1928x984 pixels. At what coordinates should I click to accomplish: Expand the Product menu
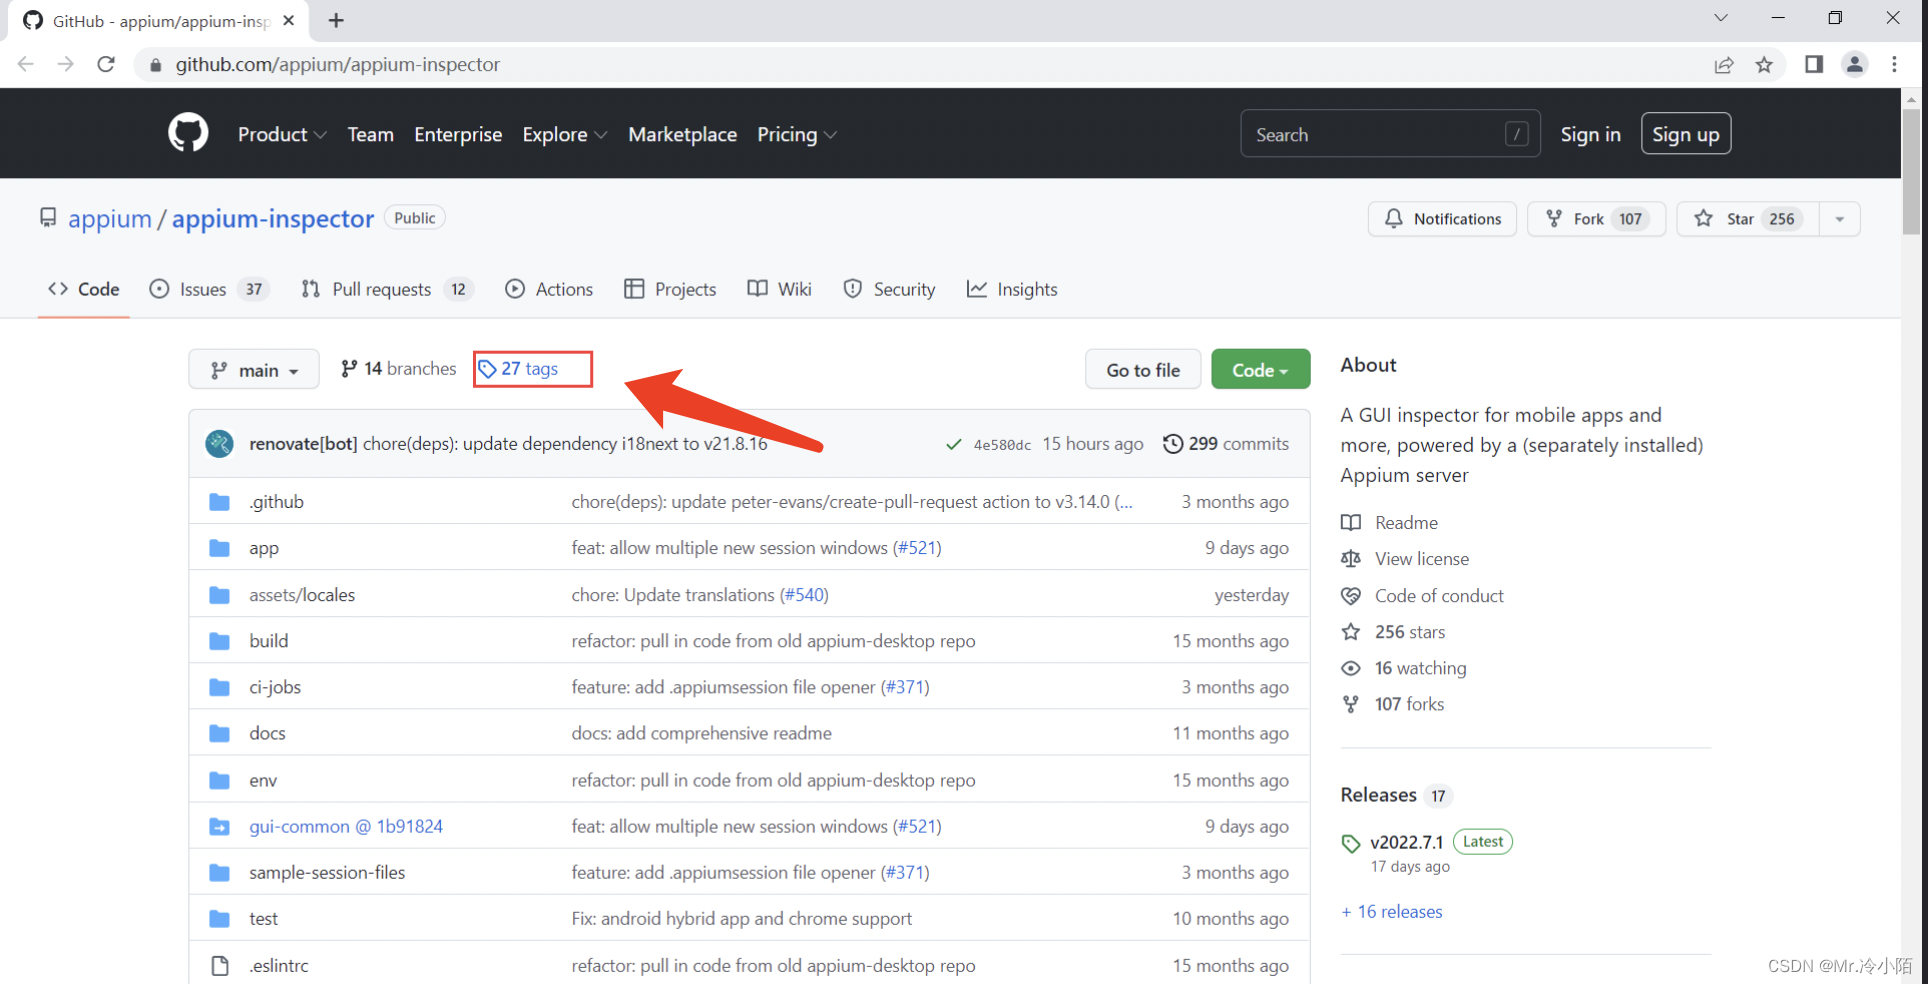[x=282, y=134]
